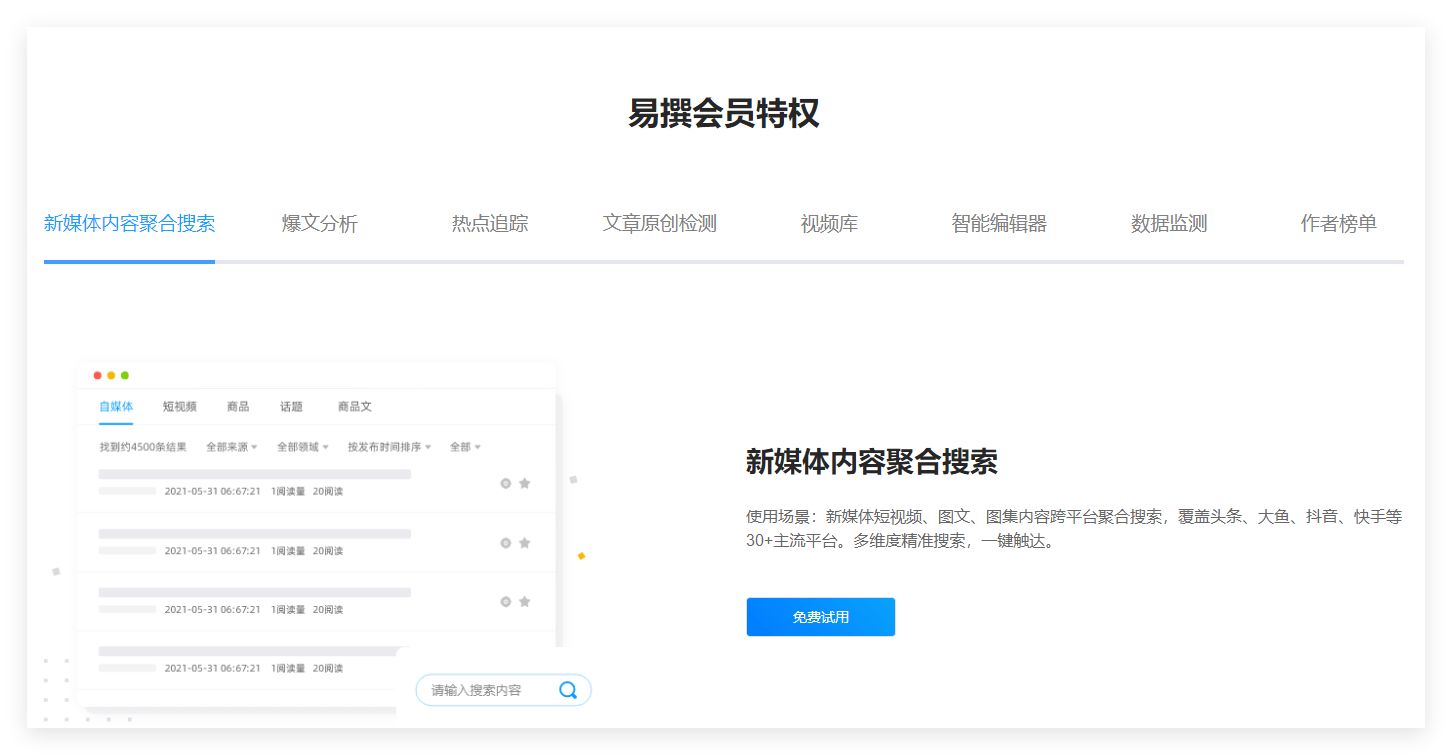Focus the 请输入搜索内容 search box
The height and width of the screenshot is (755, 1452).
[x=503, y=690]
